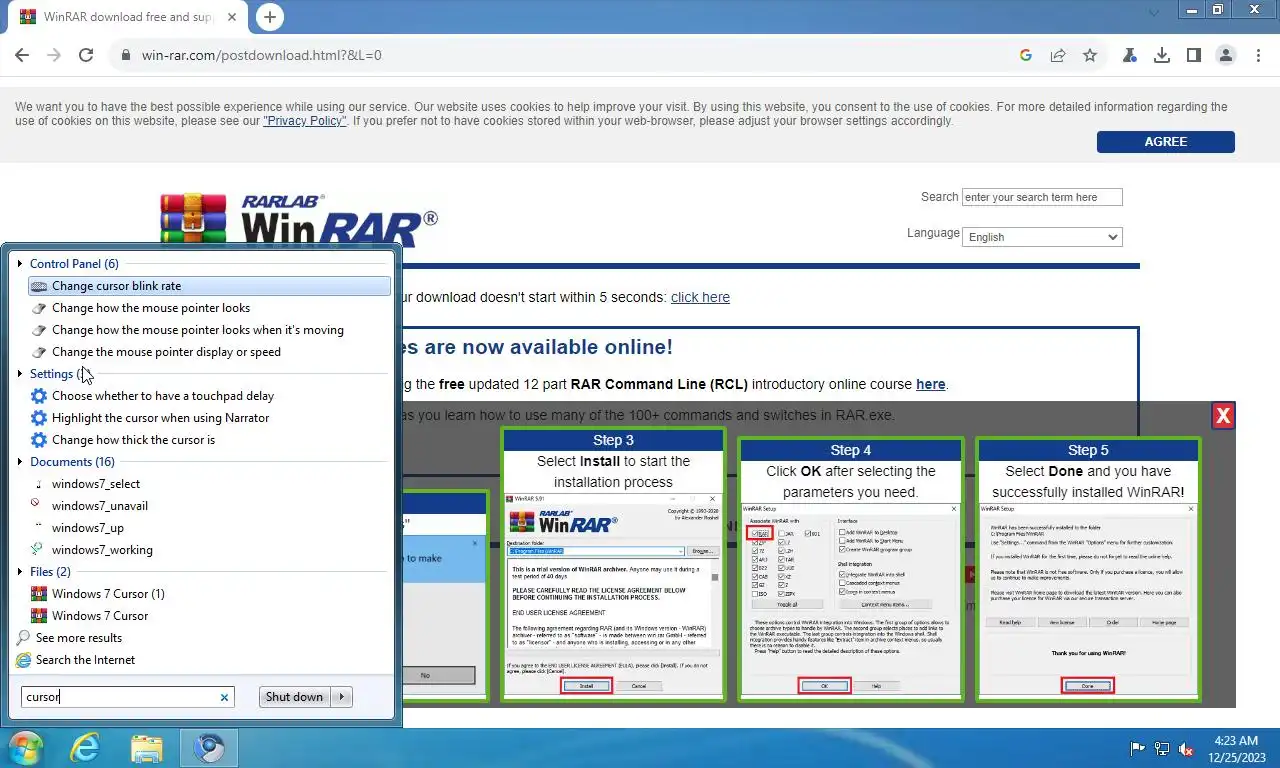The height and width of the screenshot is (768, 1280).
Task: Open the Shut down options arrow
Action: click(342, 697)
